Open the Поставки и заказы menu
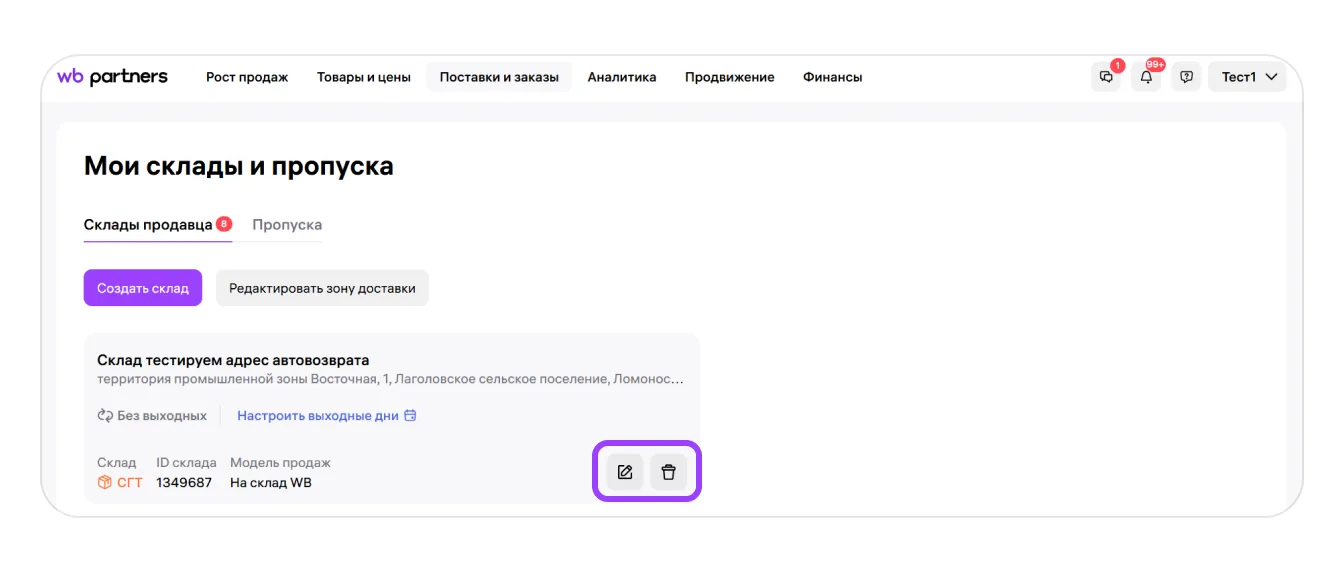The image size is (1344, 572). (499, 77)
